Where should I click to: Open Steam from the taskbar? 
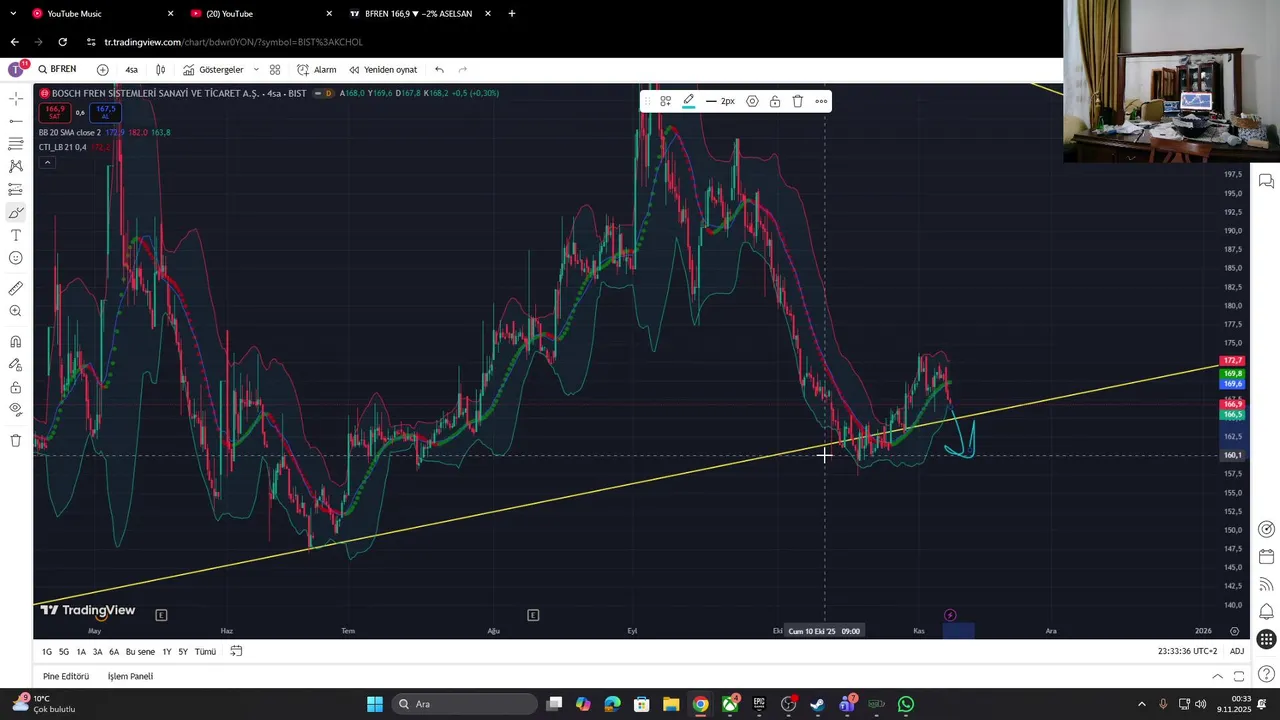point(817,704)
